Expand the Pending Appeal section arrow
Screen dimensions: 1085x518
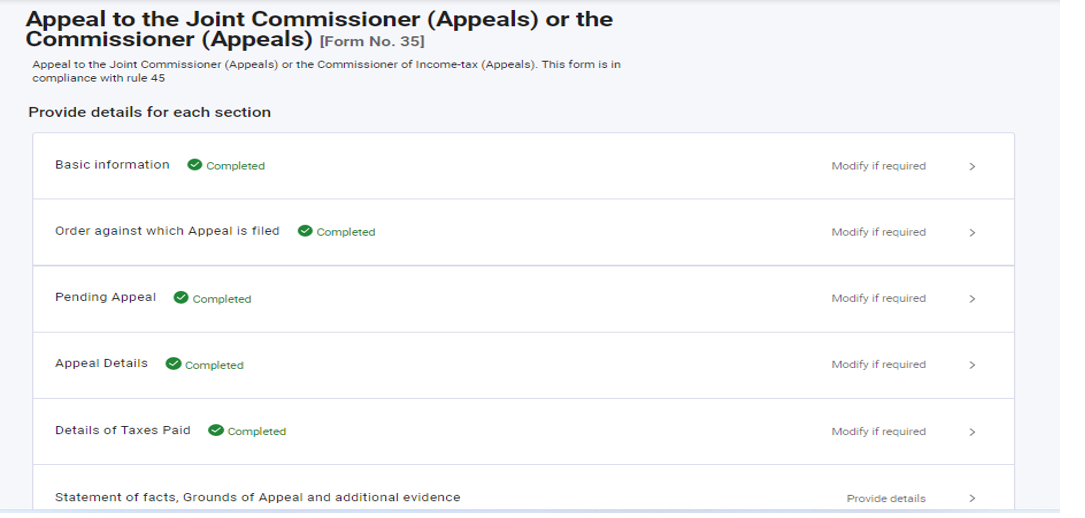972,299
